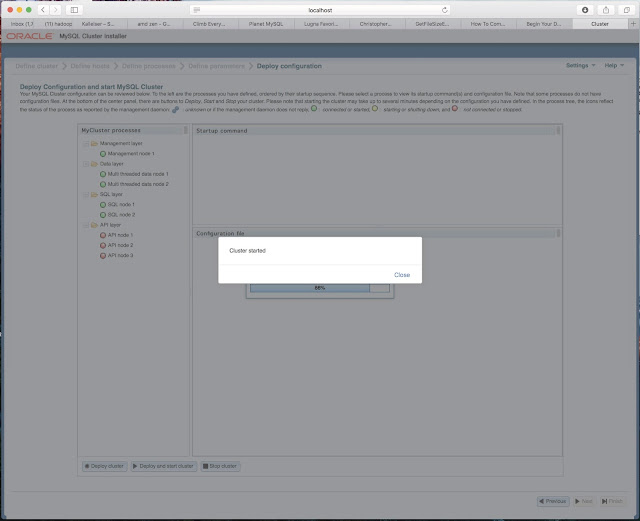Image resolution: width=640 pixels, height=521 pixels.
Task: Go to Define processes step
Action: pos(149,66)
